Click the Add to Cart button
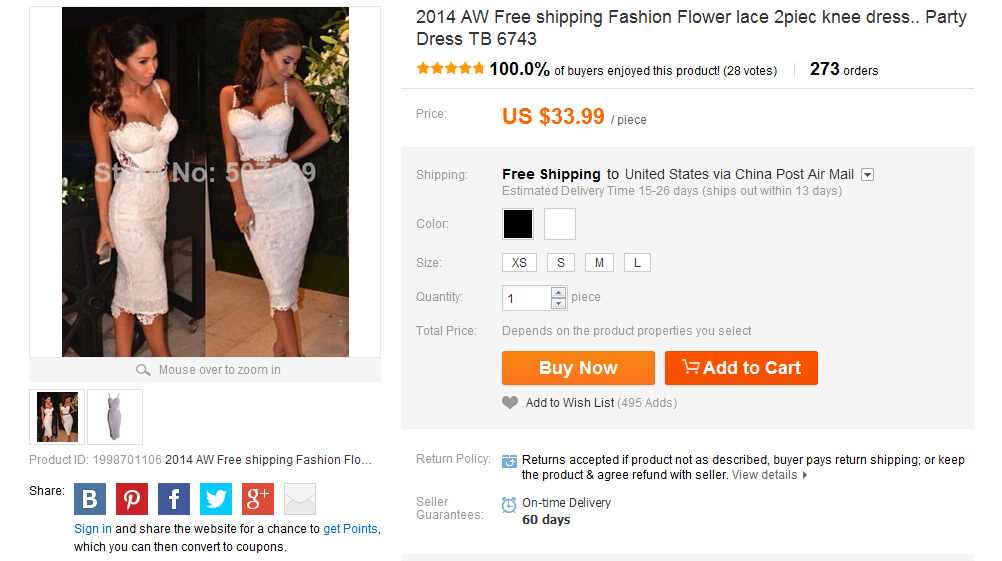 (741, 368)
